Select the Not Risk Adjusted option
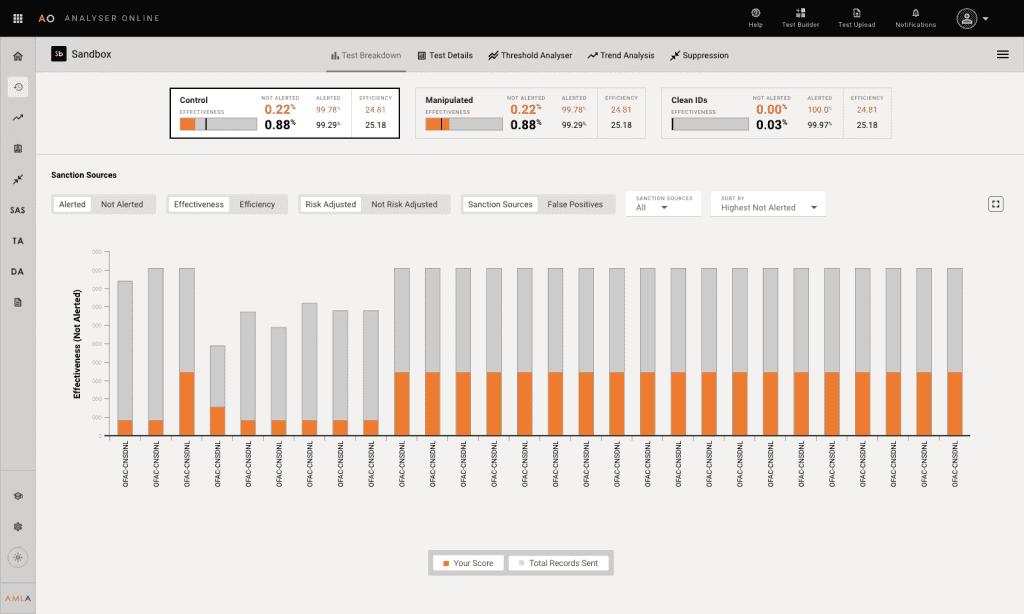The width and height of the screenshot is (1024, 614). [404, 204]
